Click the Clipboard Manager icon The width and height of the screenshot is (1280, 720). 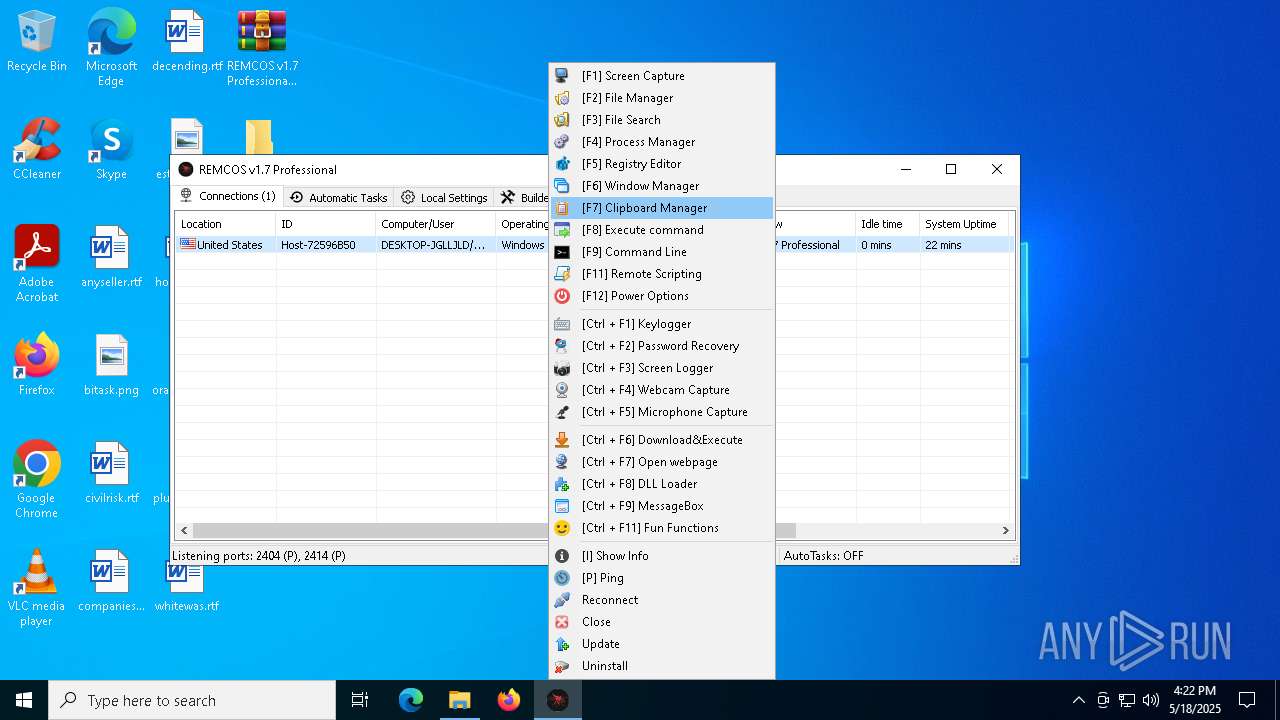click(562, 208)
